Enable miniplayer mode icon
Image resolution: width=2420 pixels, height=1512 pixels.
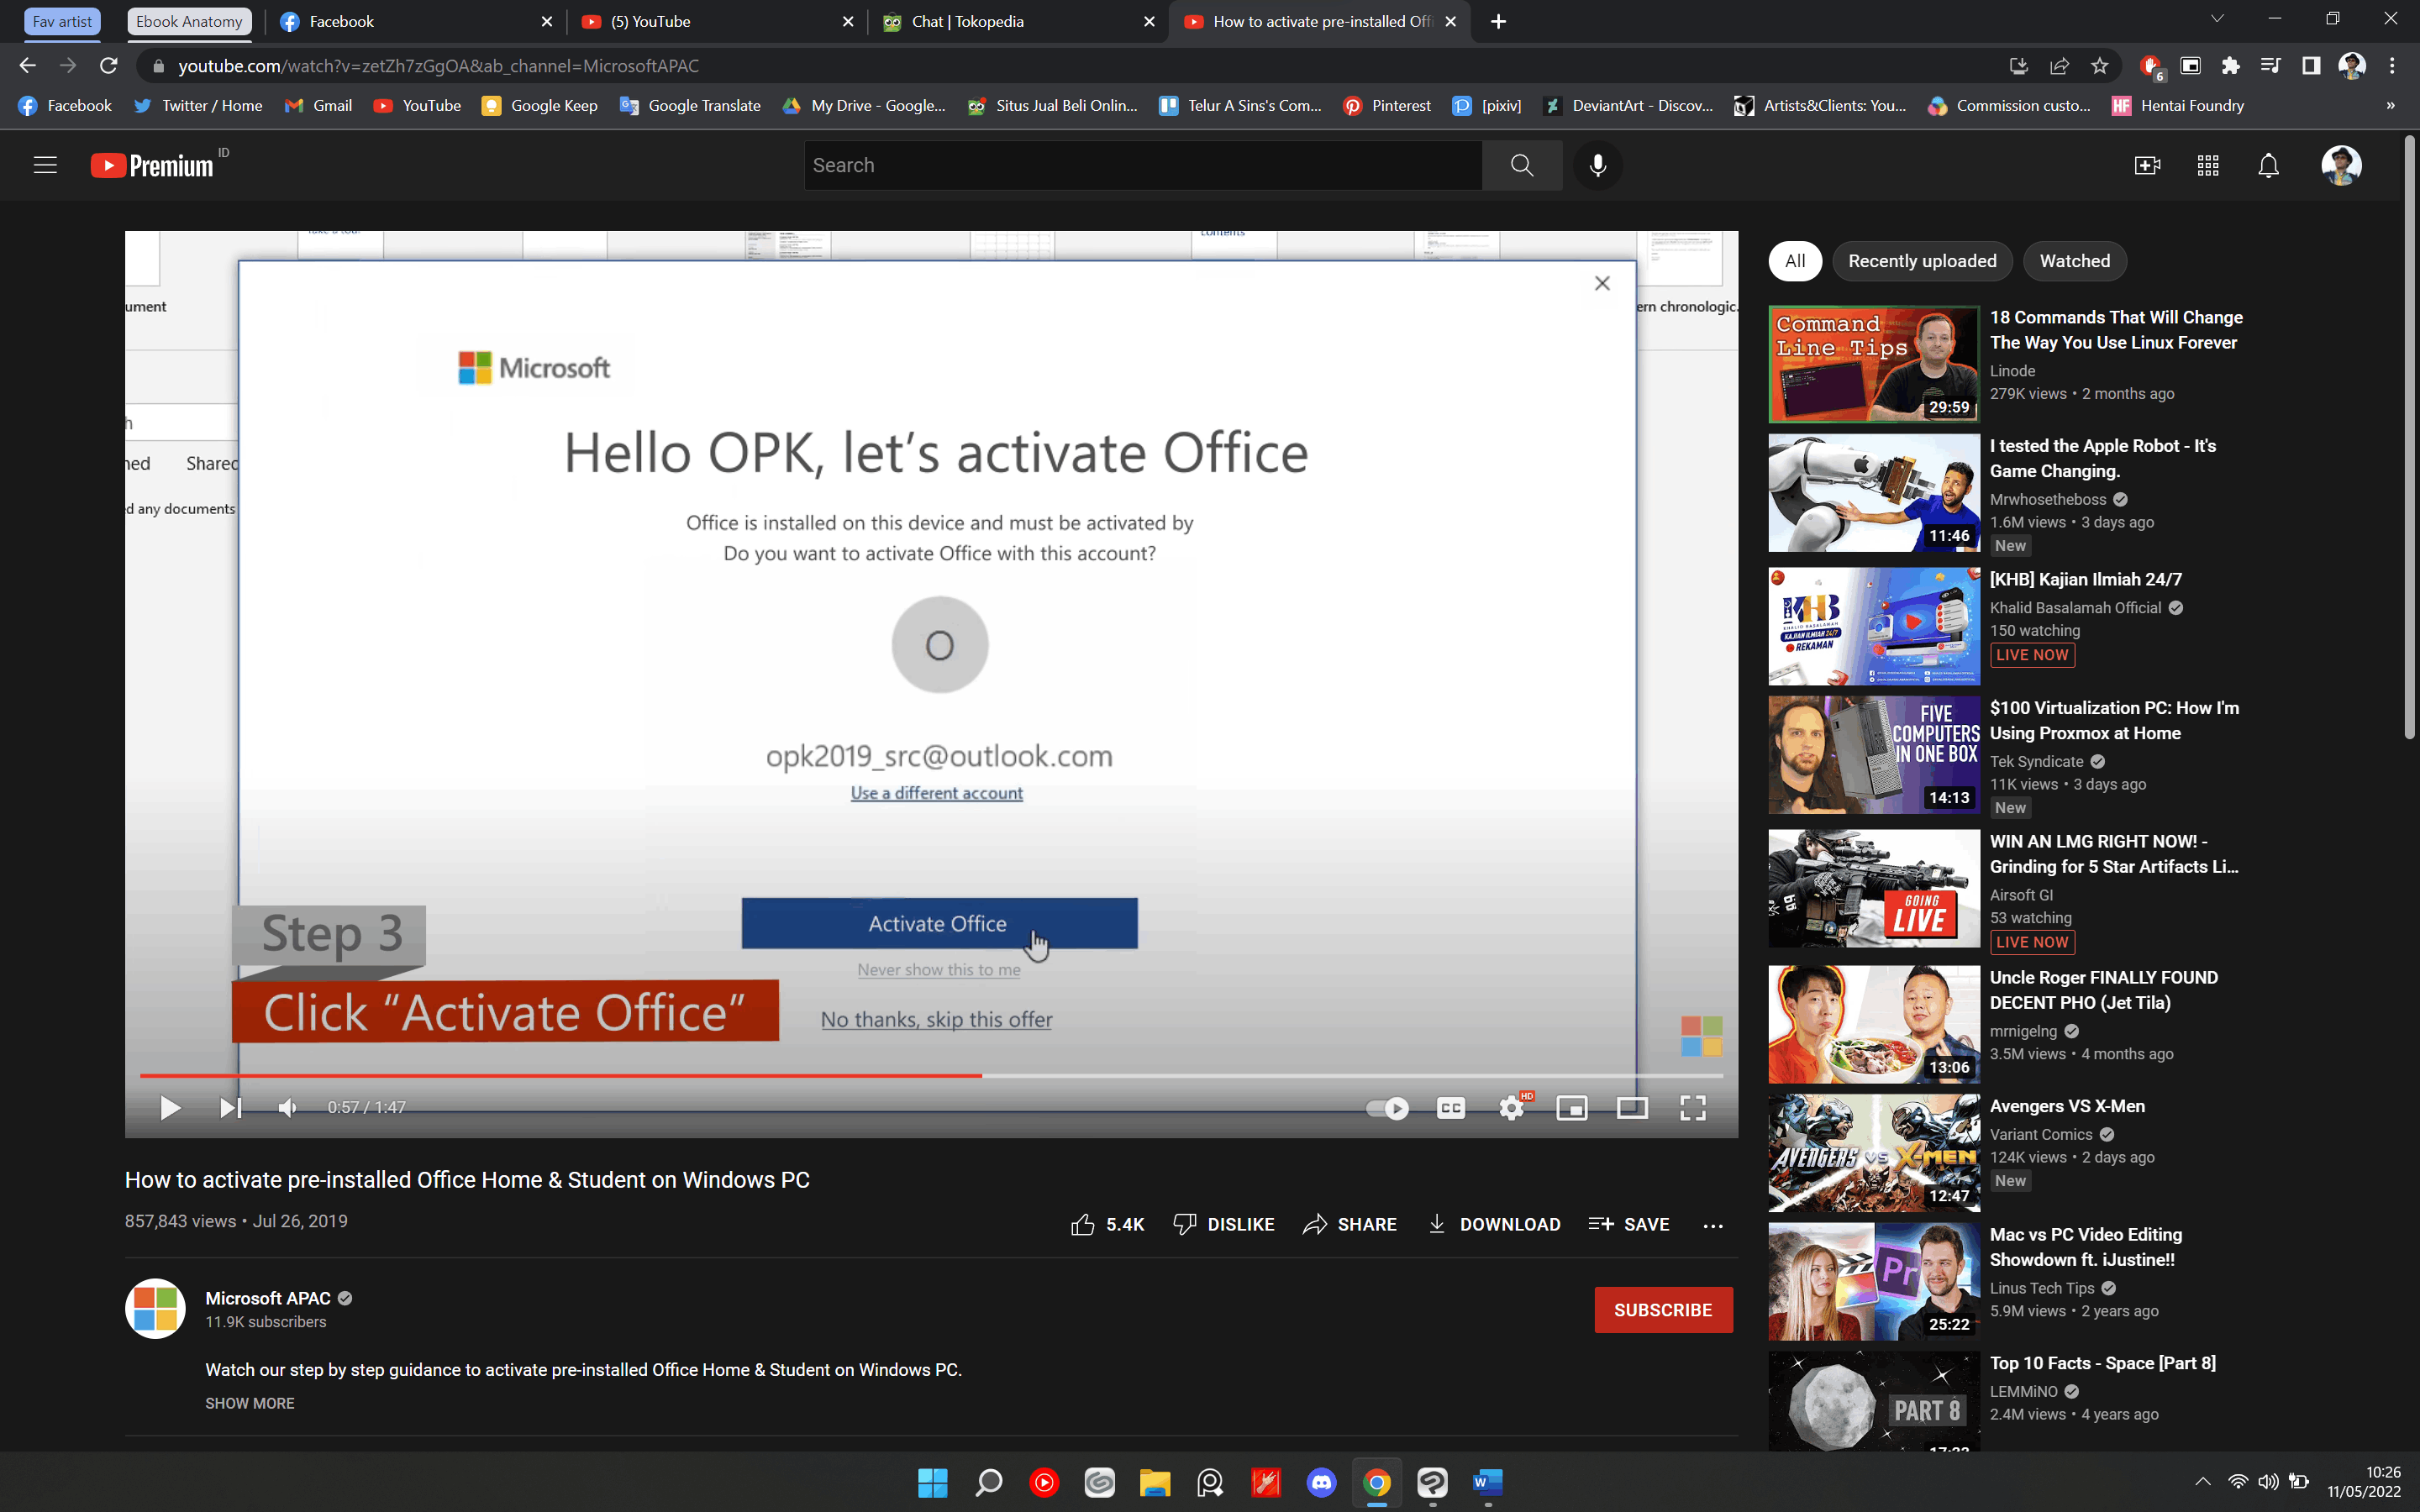(x=1571, y=1107)
